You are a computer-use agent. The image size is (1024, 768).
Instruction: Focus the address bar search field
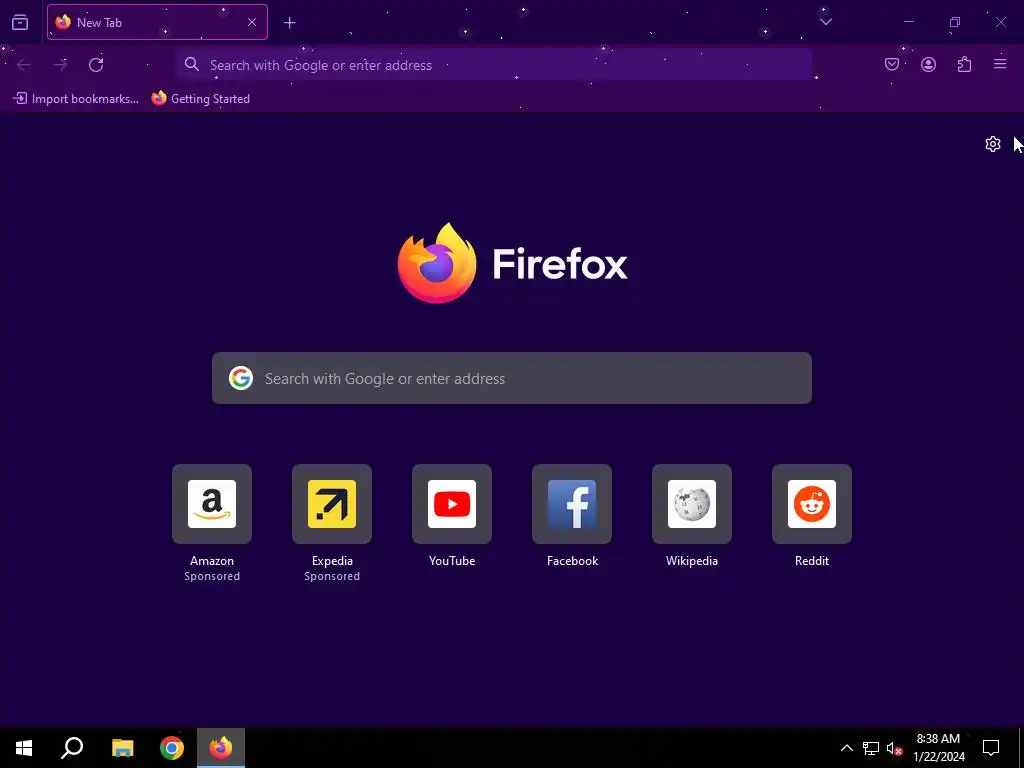pyautogui.click(x=494, y=65)
